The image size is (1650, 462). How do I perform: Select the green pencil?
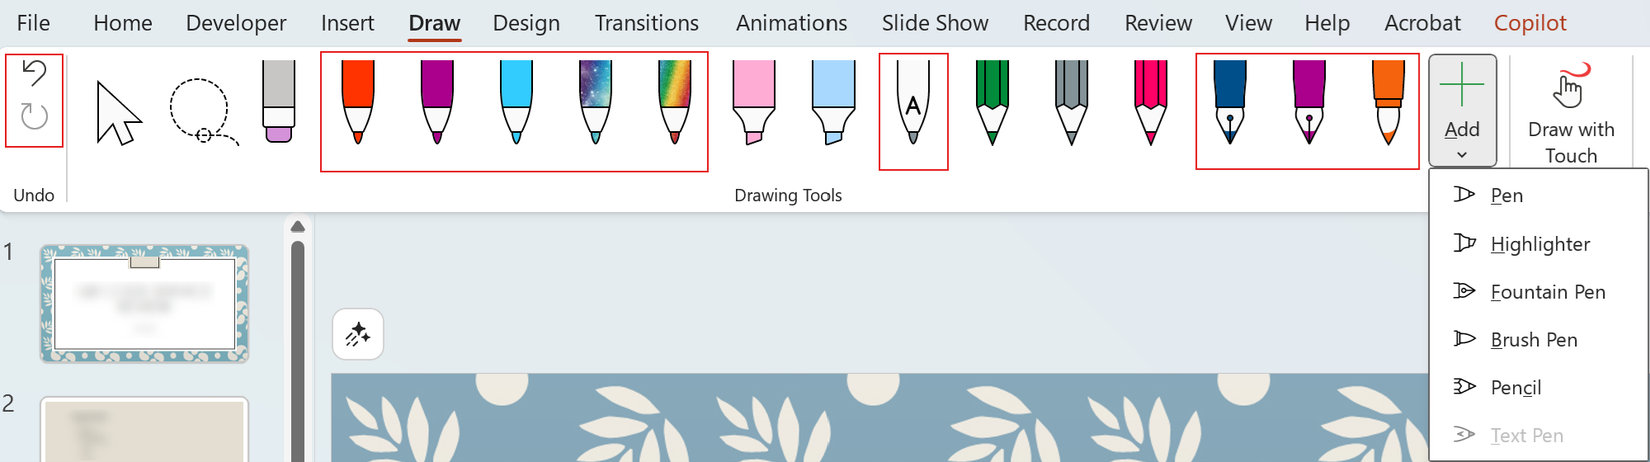992,102
